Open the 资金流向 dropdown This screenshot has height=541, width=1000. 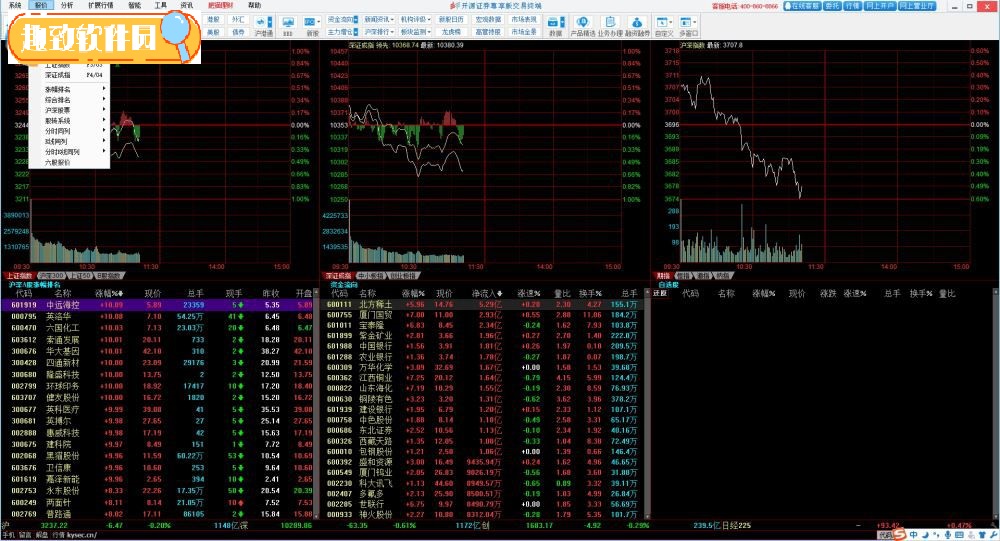pyautogui.click(x=342, y=18)
